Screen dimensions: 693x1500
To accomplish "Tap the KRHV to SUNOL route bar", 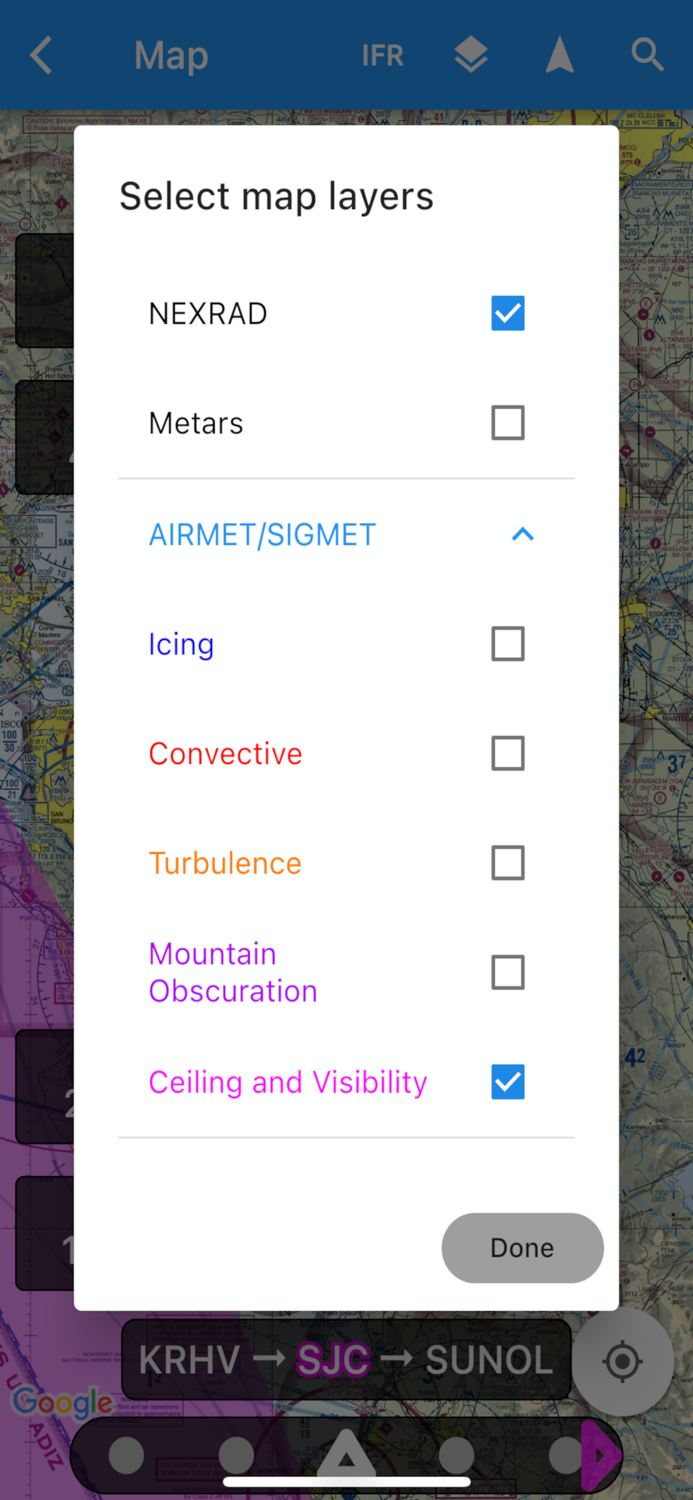I will point(346,1360).
